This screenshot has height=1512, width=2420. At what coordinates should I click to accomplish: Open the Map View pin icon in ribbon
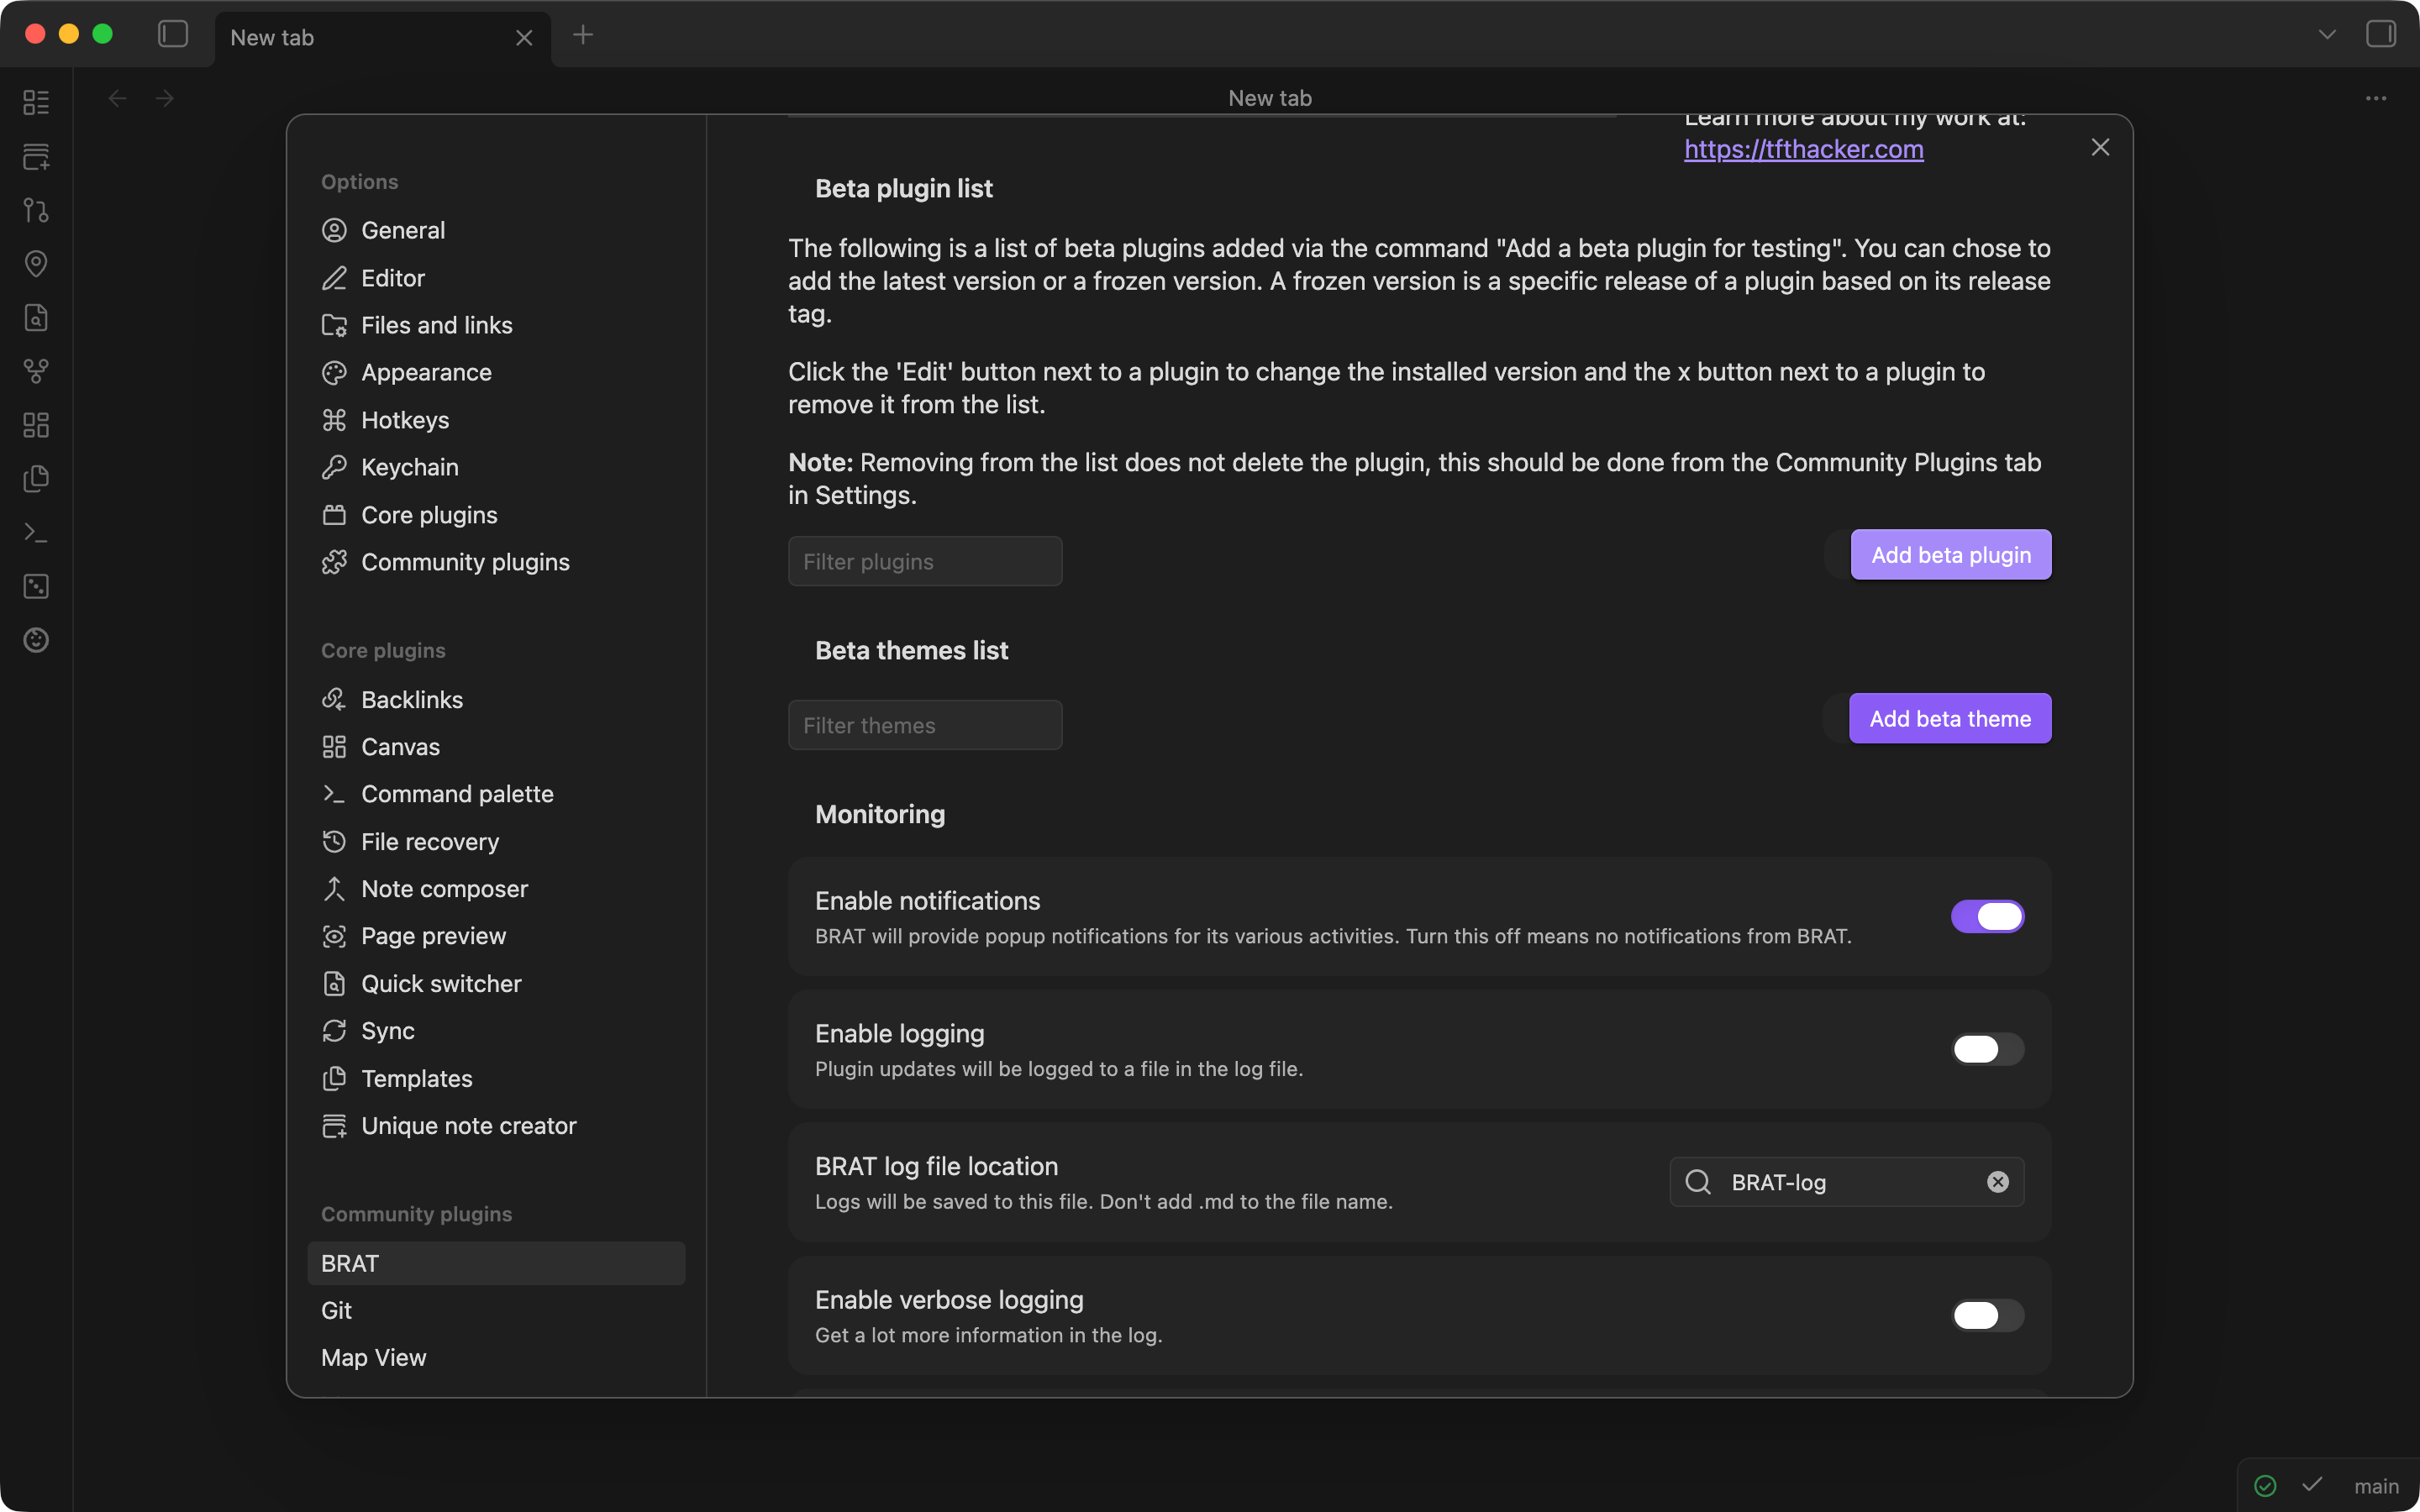[36, 263]
